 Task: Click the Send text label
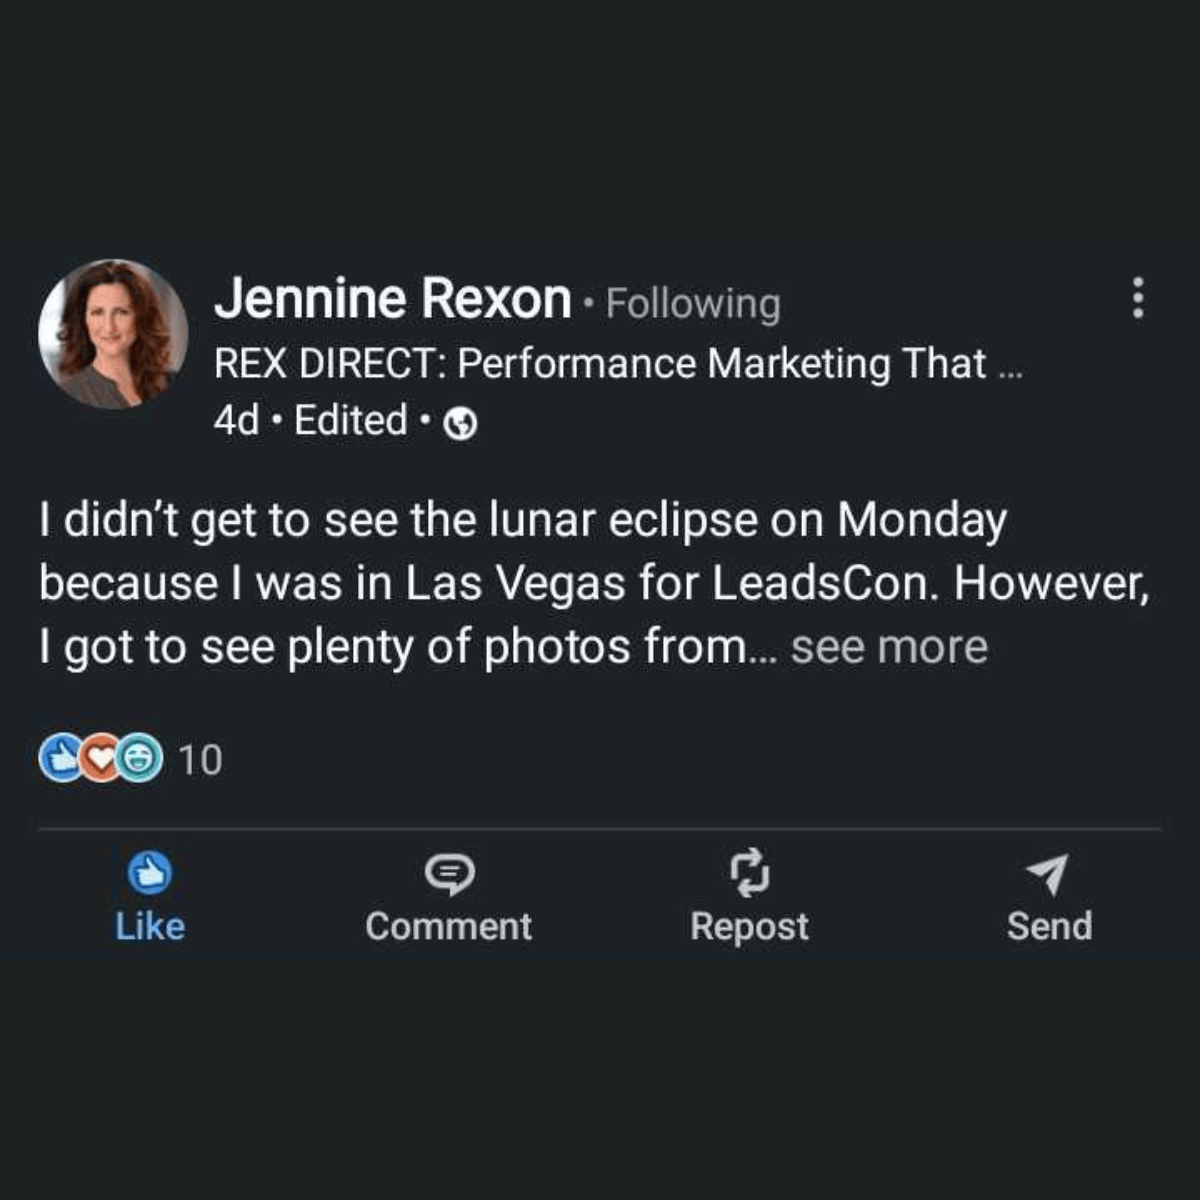pos(1049,926)
